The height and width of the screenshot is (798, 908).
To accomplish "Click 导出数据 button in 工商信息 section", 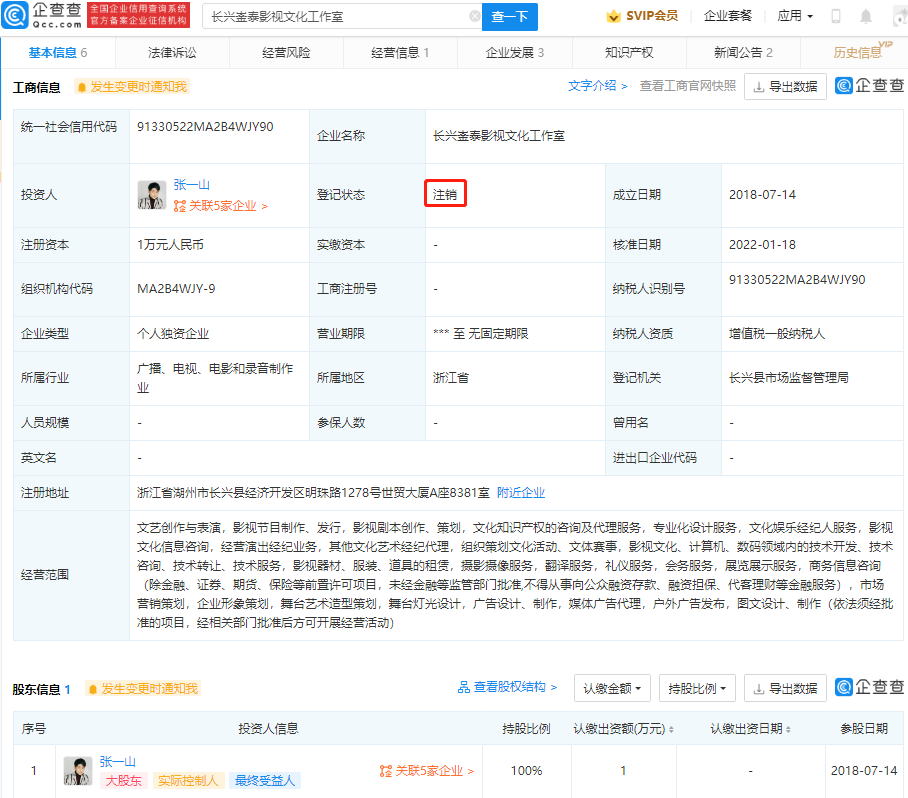I will click(785, 87).
